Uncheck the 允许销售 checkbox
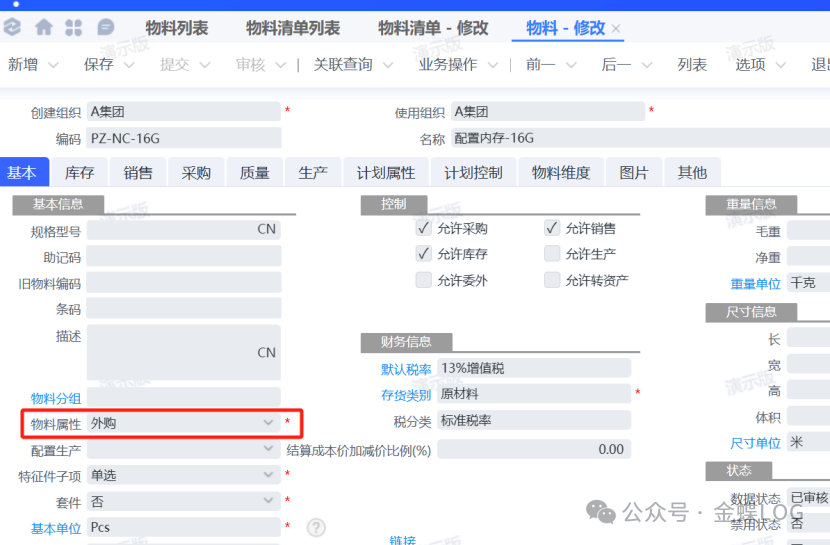The image size is (830, 545). (552, 228)
